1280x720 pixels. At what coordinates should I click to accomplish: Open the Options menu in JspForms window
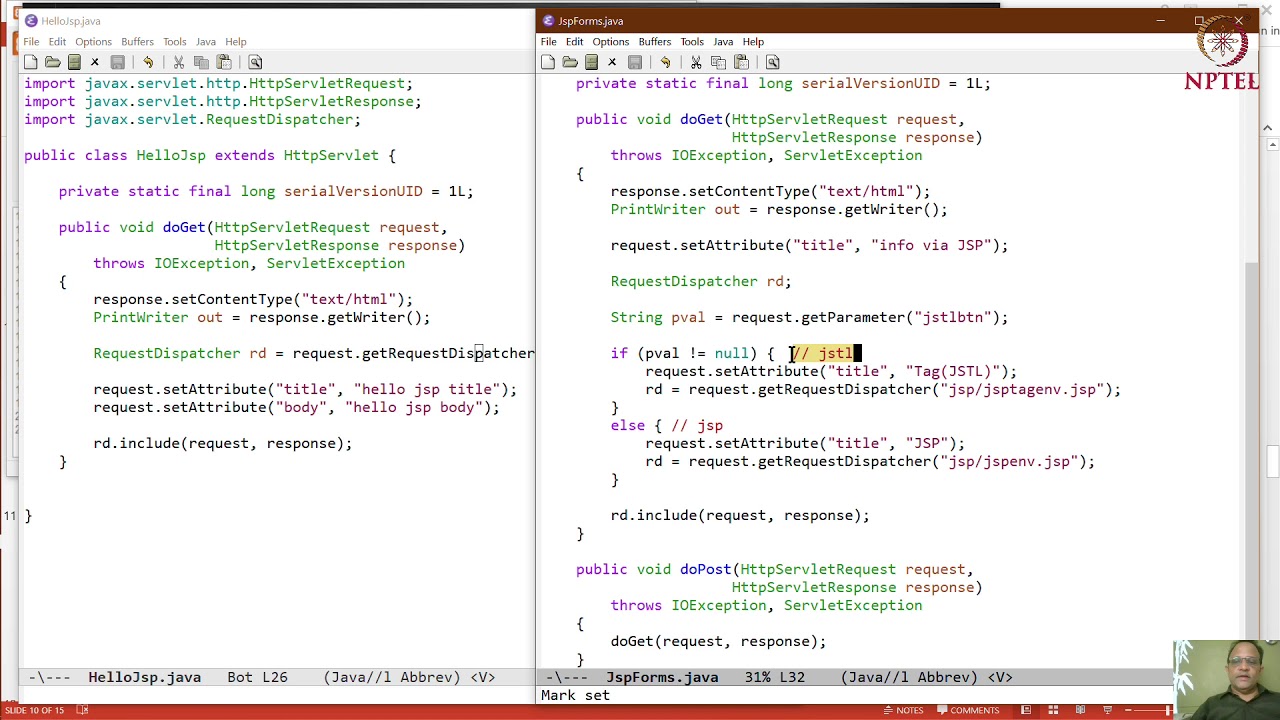pyautogui.click(x=610, y=42)
